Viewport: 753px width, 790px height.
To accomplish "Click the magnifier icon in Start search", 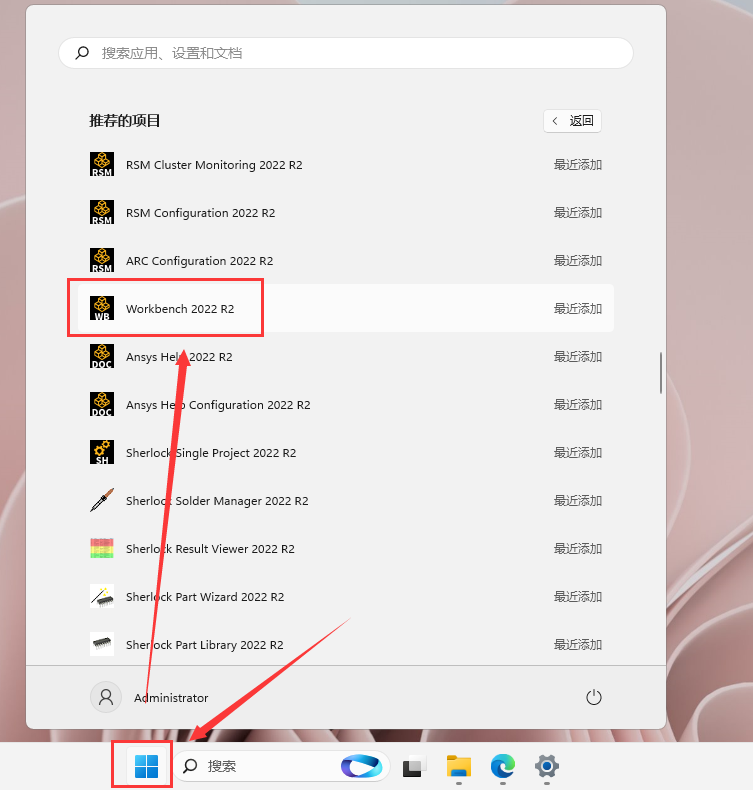I will click(83, 53).
